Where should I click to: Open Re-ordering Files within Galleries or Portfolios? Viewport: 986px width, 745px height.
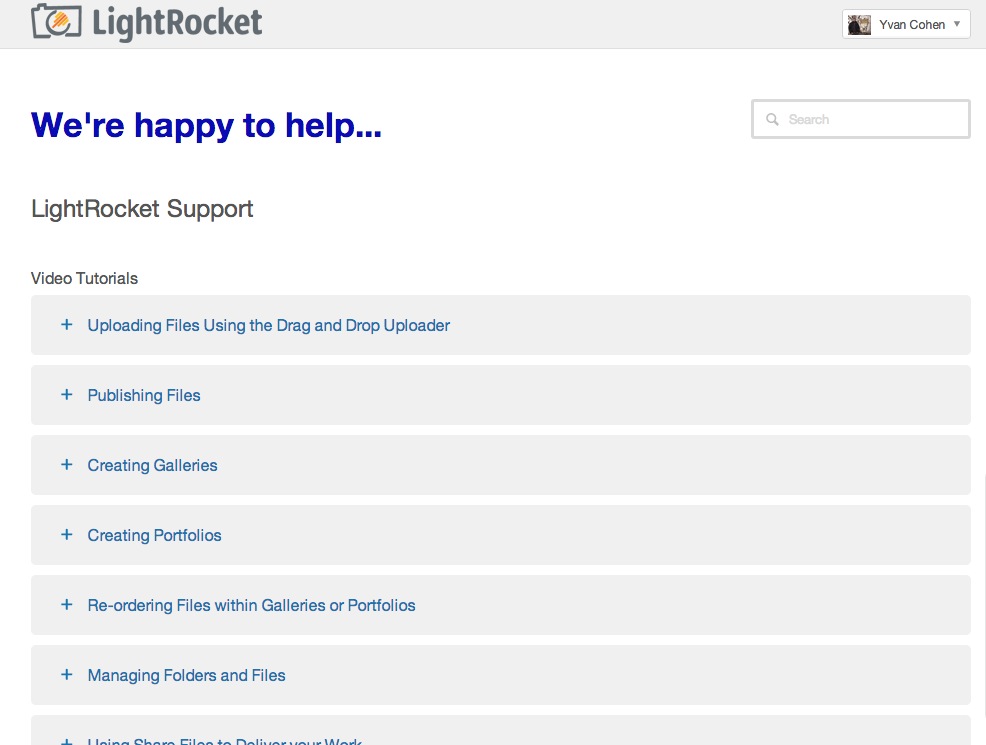pyautogui.click(x=251, y=605)
